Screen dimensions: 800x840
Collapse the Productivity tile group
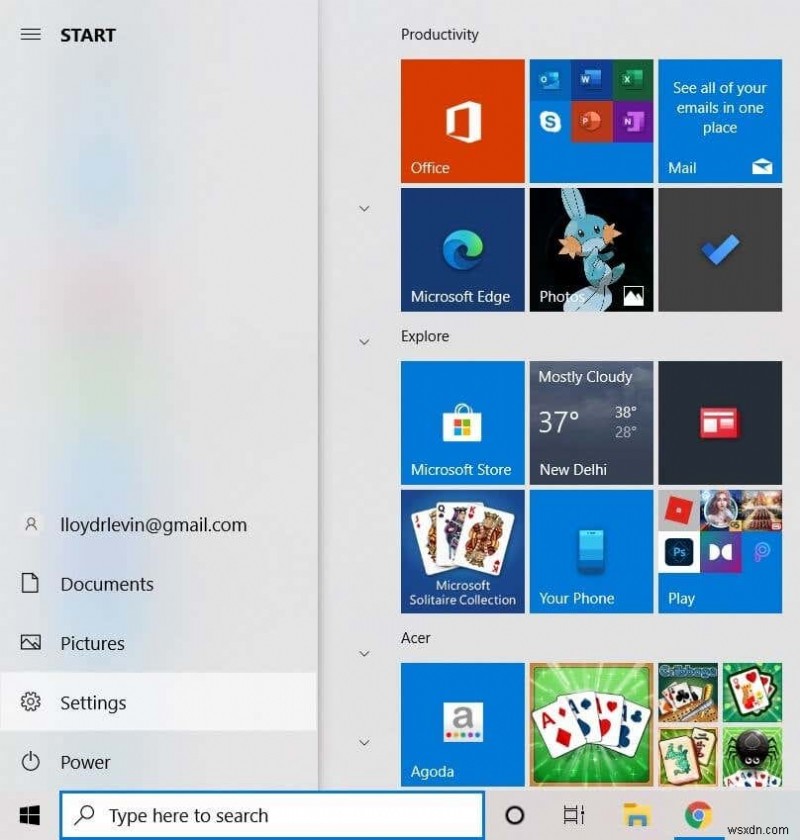click(364, 207)
